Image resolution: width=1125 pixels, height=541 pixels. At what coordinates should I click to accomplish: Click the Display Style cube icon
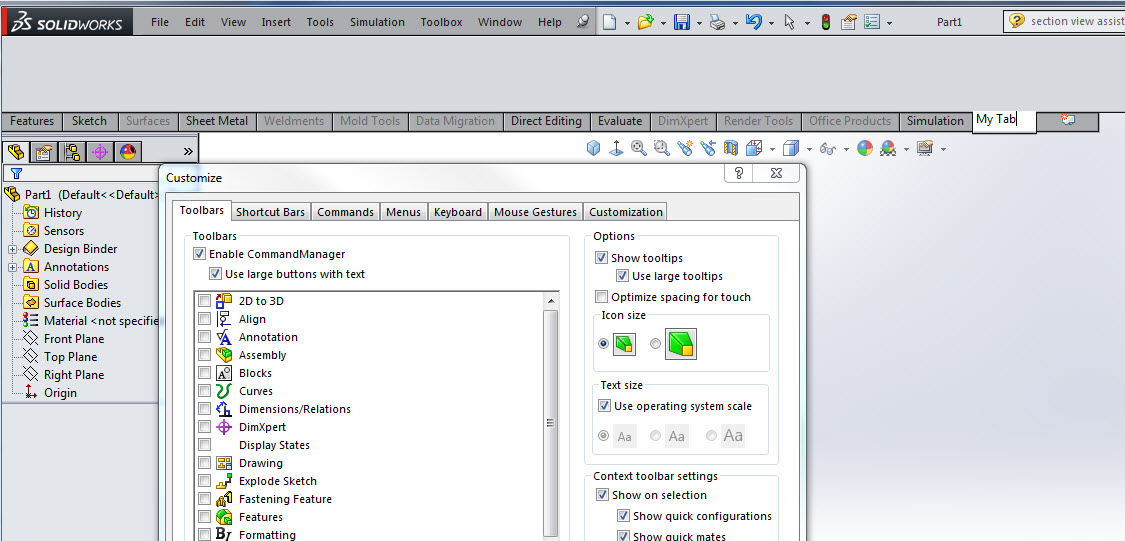(791, 149)
